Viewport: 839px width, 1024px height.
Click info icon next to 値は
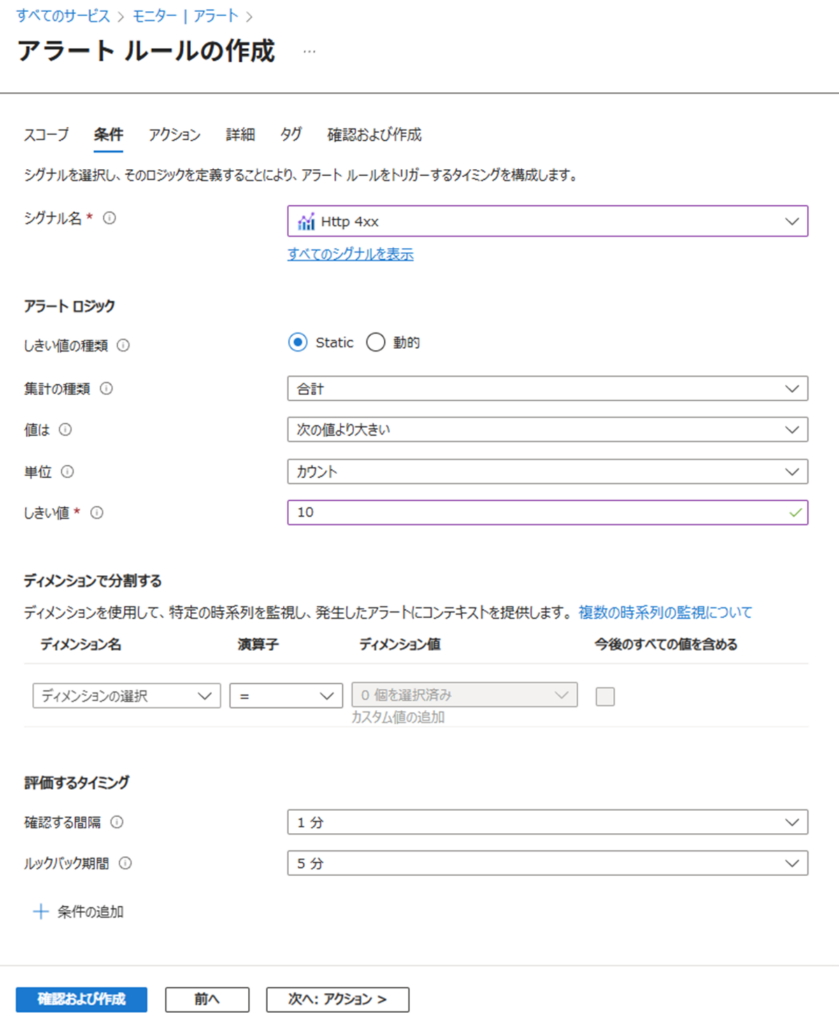[x=66, y=429]
